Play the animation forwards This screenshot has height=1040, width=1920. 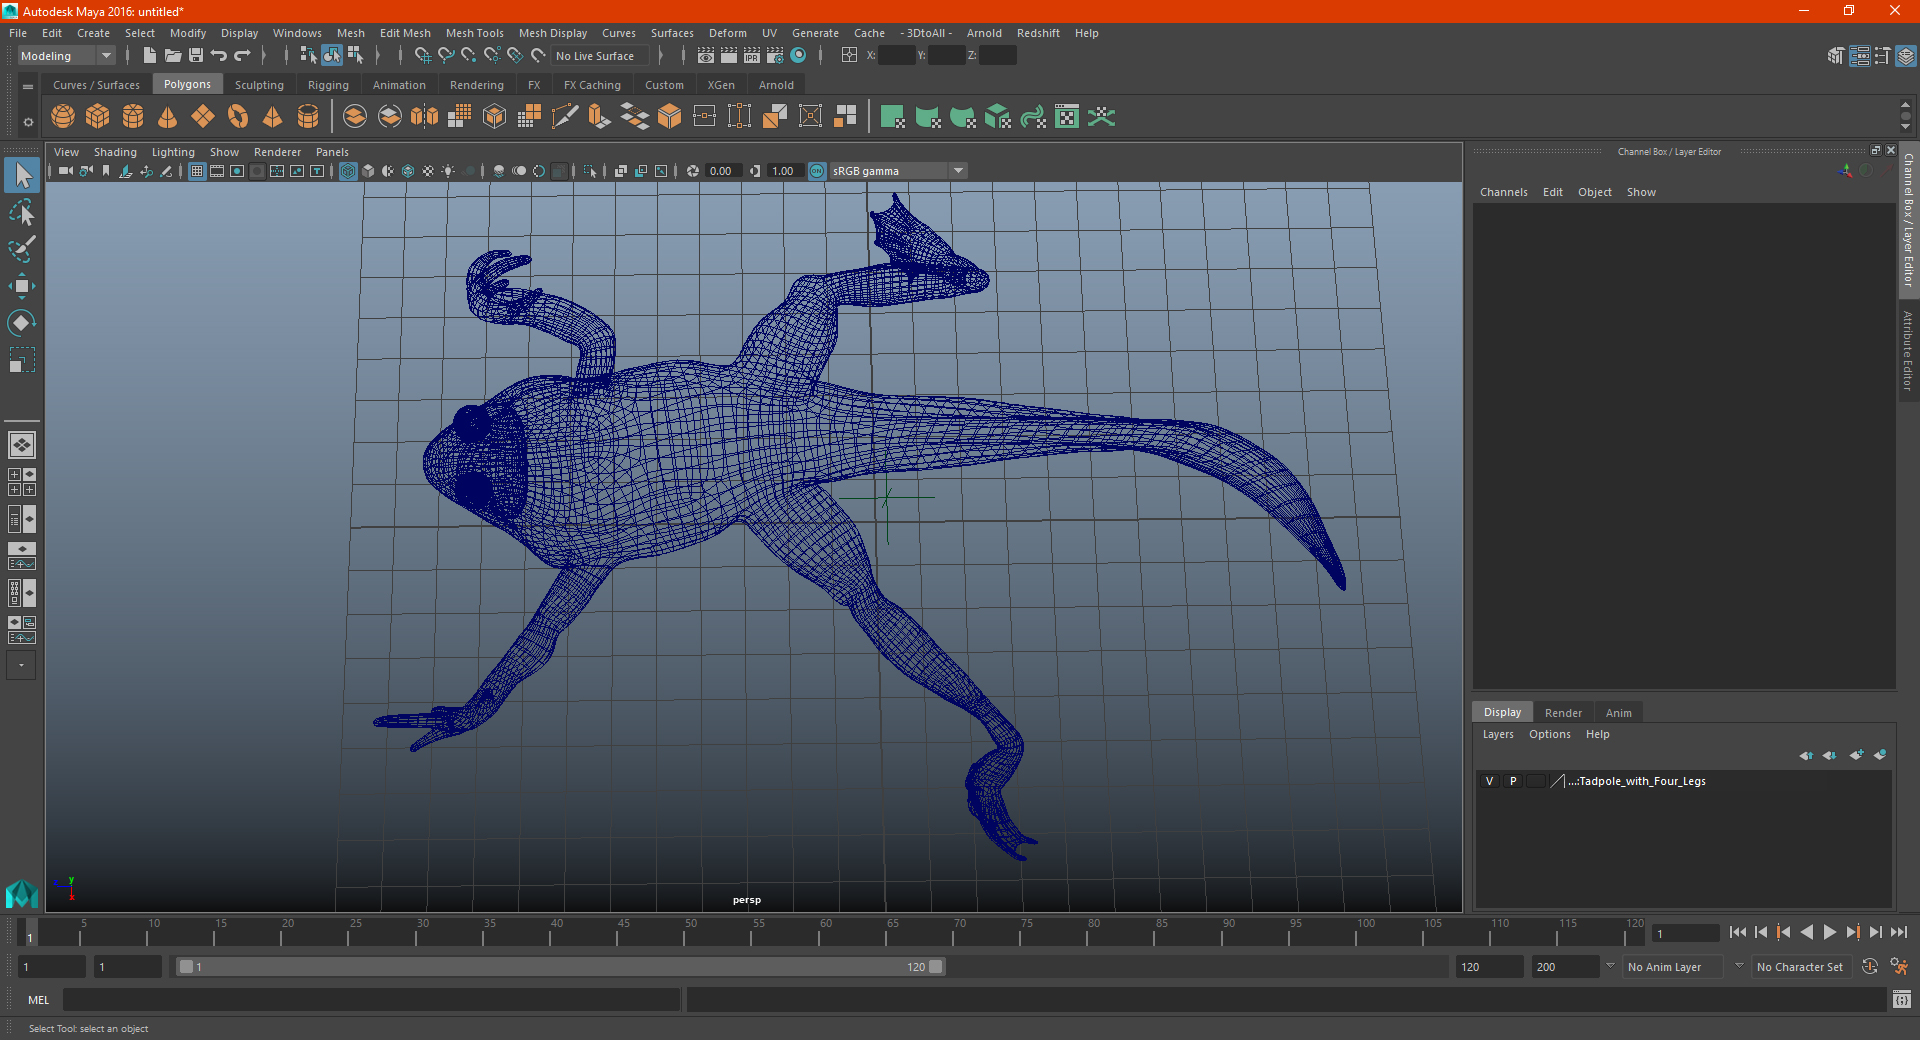click(1829, 932)
